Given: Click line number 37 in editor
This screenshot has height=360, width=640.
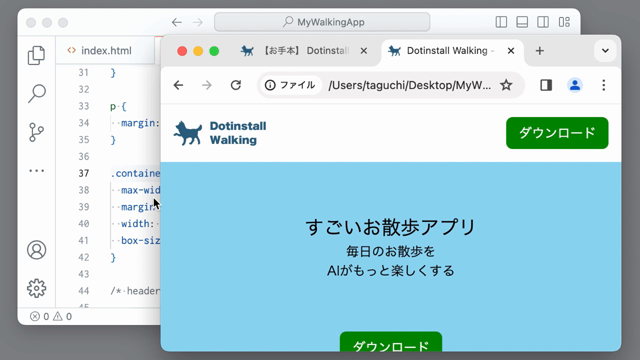Looking at the screenshot, I should click(84, 173).
